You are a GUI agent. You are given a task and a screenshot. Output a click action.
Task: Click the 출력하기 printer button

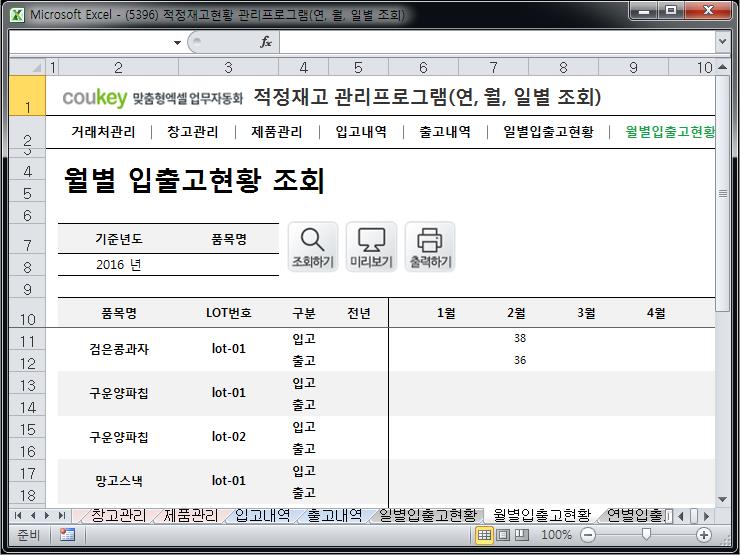coord(430,247)
